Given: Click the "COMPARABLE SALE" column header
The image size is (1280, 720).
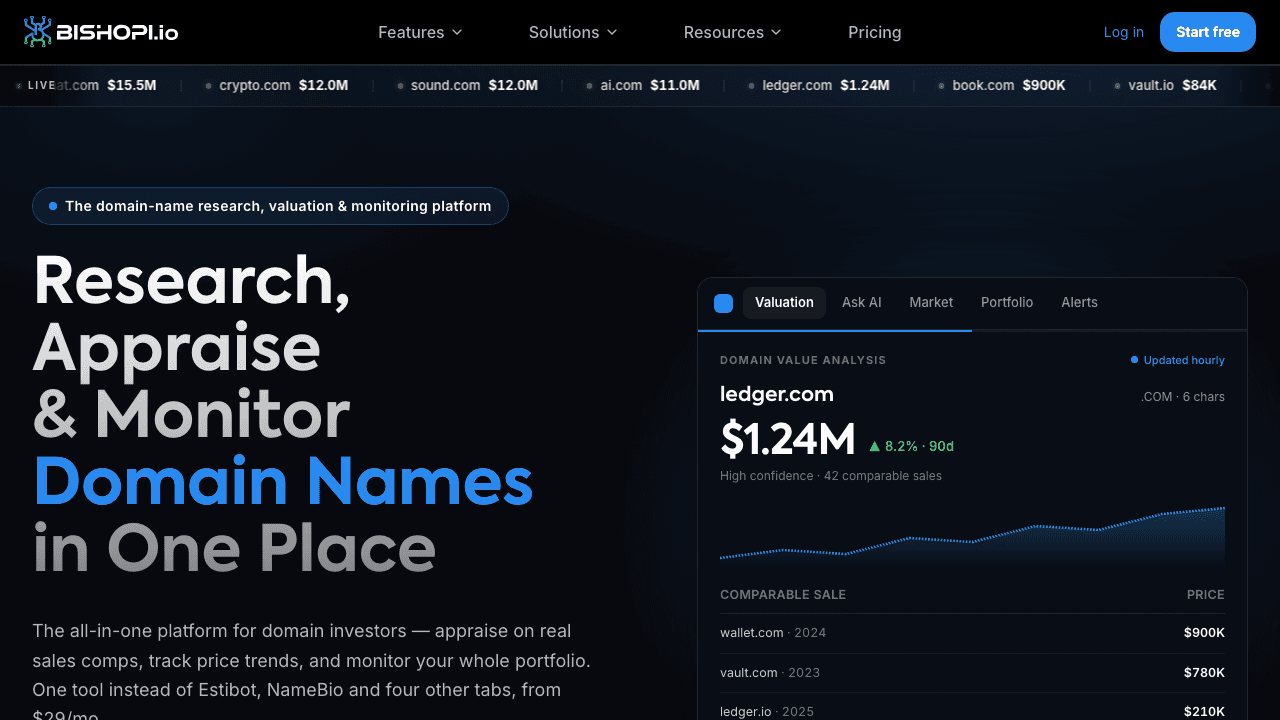Looking at the screenshot, I should click(783, 595).
